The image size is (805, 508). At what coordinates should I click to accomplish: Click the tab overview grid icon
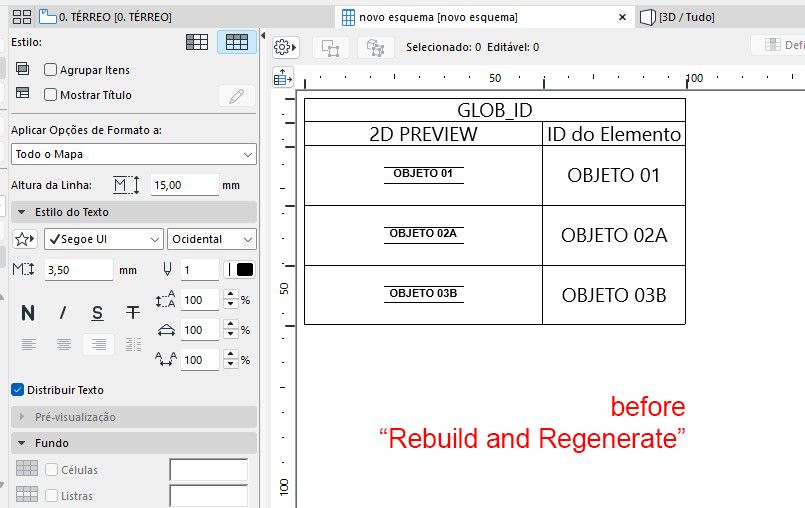22,17
